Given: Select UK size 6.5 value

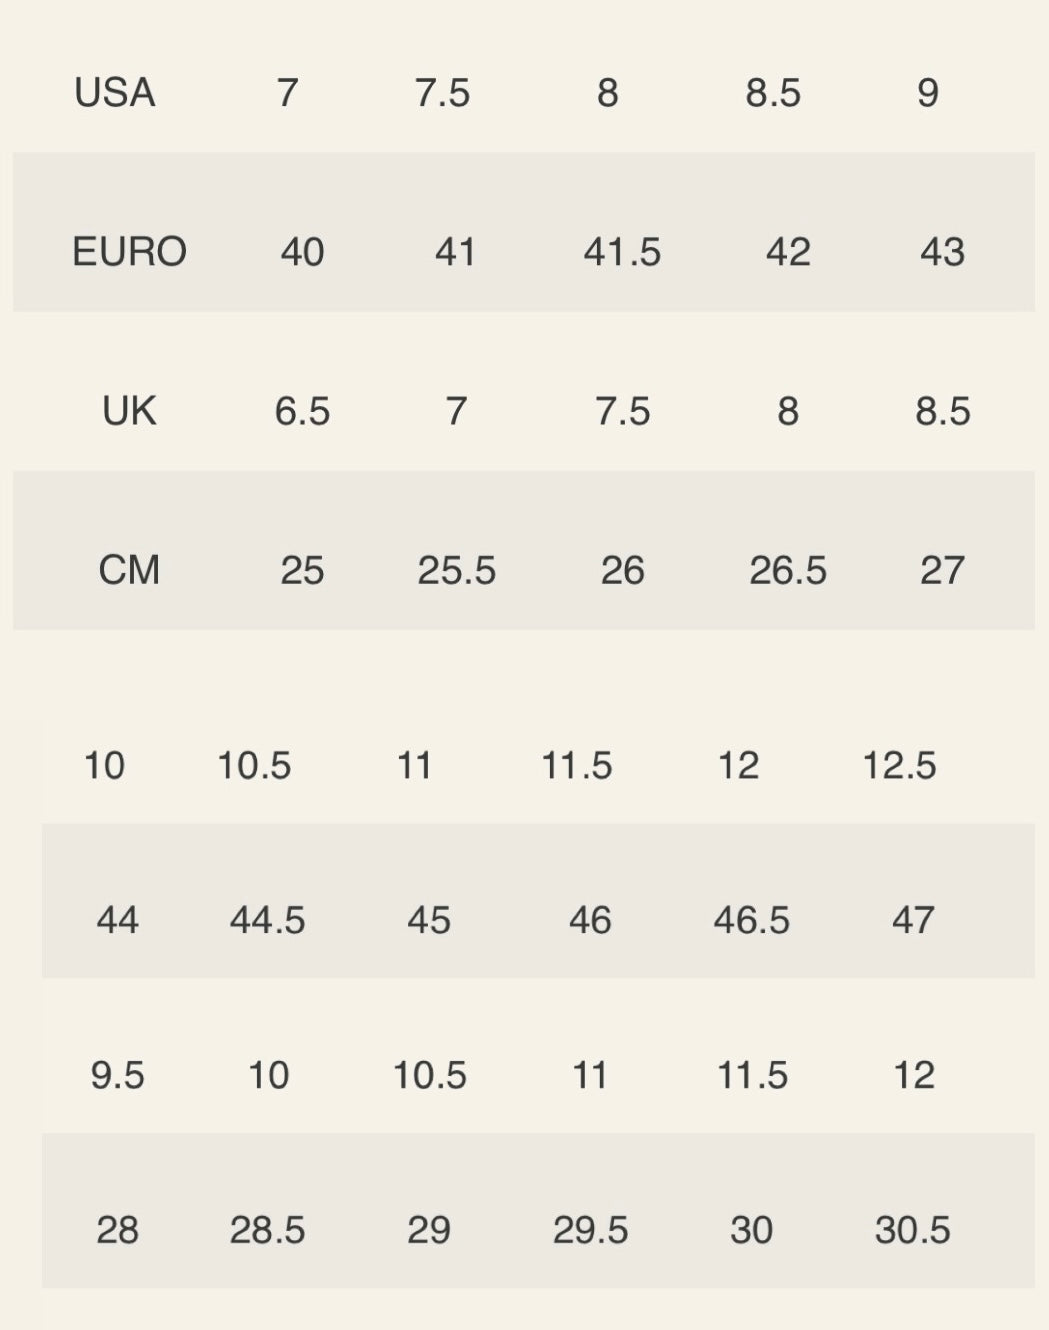Looking at the screenshot, I should (x=302, y=411).
